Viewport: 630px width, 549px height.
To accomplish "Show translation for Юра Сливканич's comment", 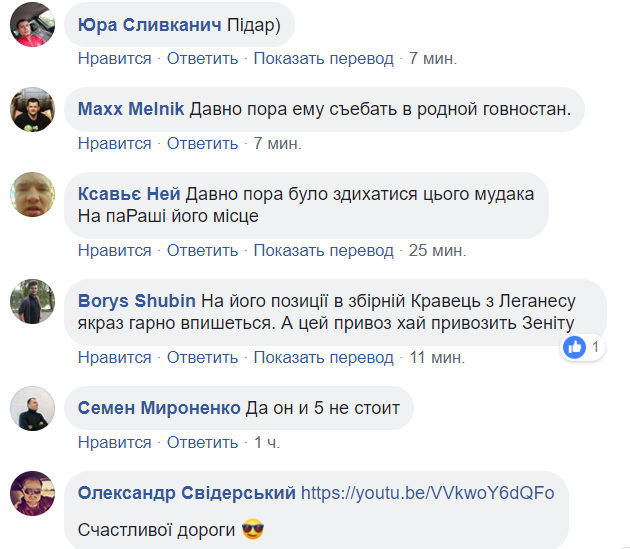I will tap(323, 58).
